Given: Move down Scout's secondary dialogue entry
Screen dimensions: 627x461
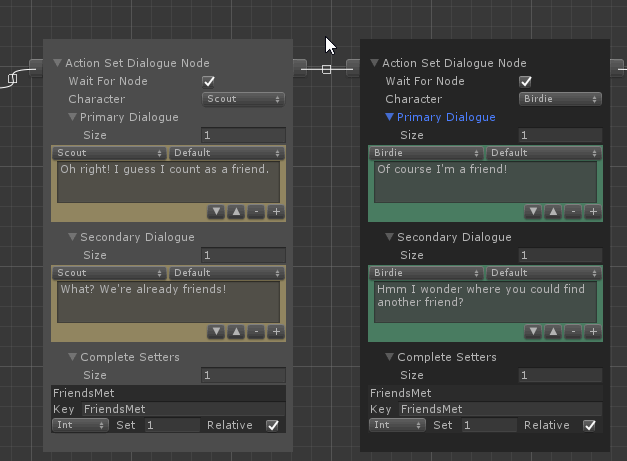Looking at the screenshot, I should point(216,331).
